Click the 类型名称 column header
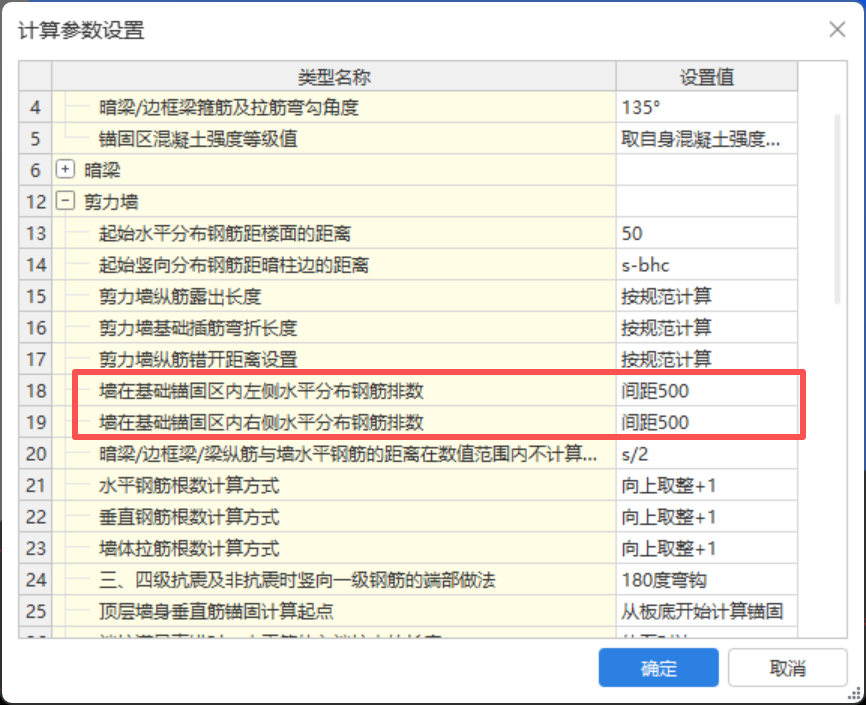The width and height of the screenshot is (866, 705). click(334, 76)
